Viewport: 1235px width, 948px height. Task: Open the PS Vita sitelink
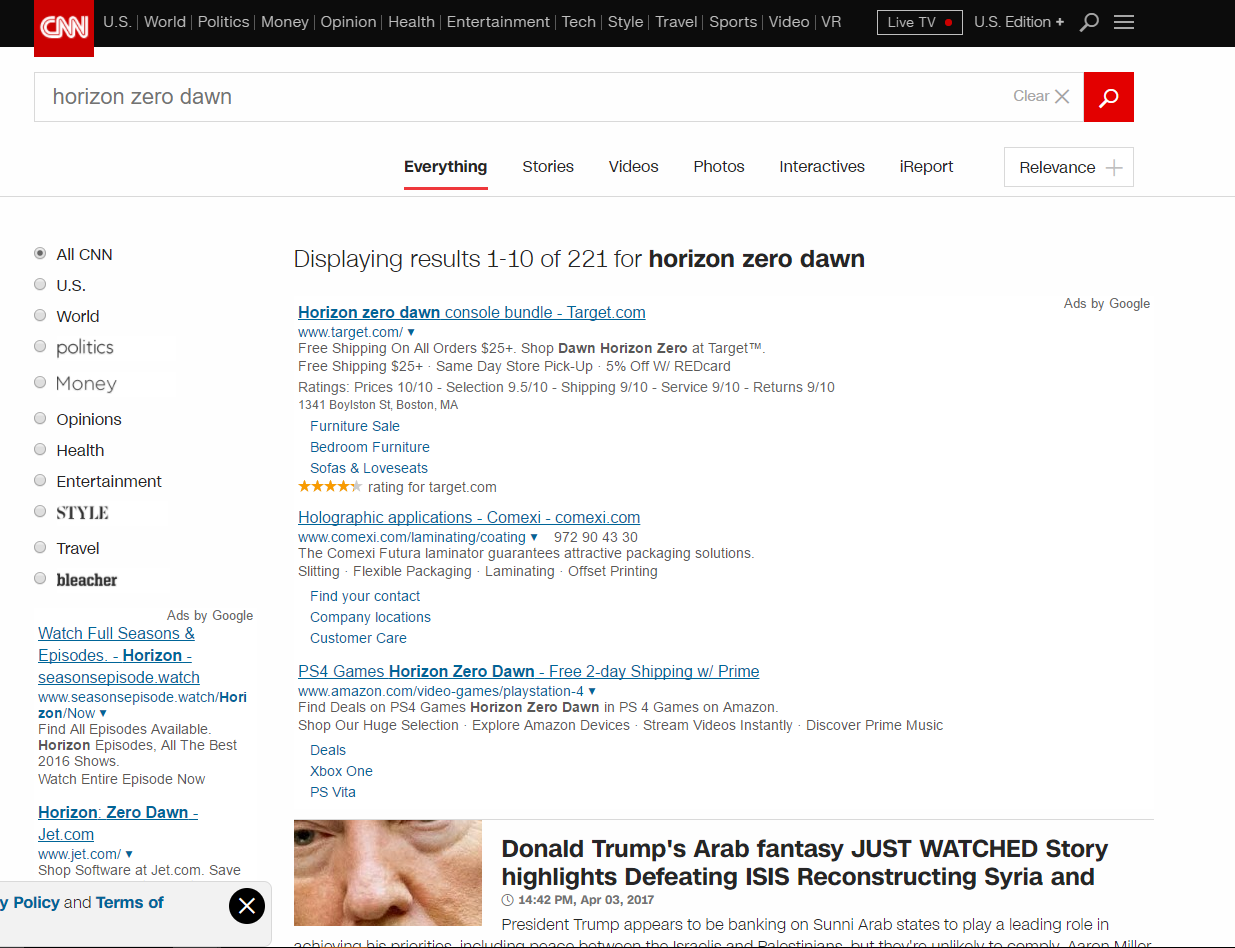tap(333, 792)
